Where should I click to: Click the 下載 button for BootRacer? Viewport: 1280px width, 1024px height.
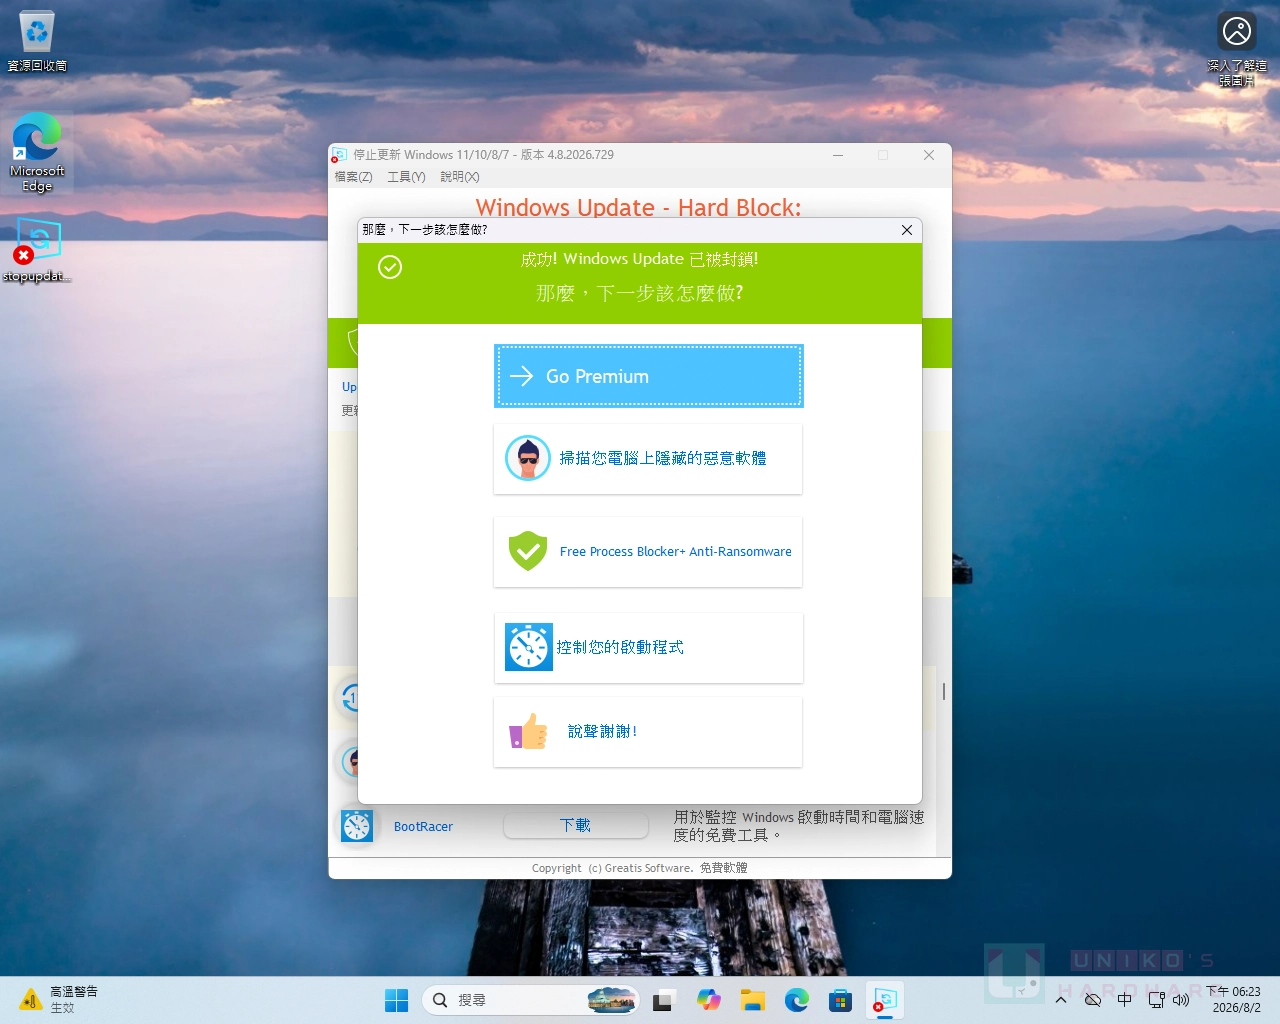[575, 826]
